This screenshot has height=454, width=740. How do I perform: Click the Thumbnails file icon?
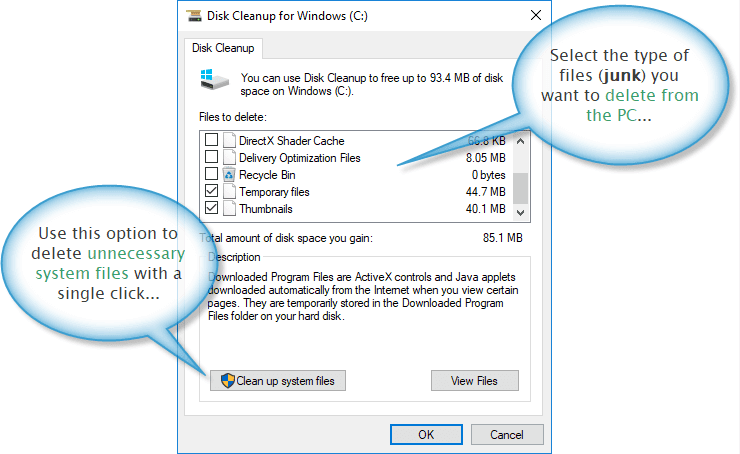(229, 208)
